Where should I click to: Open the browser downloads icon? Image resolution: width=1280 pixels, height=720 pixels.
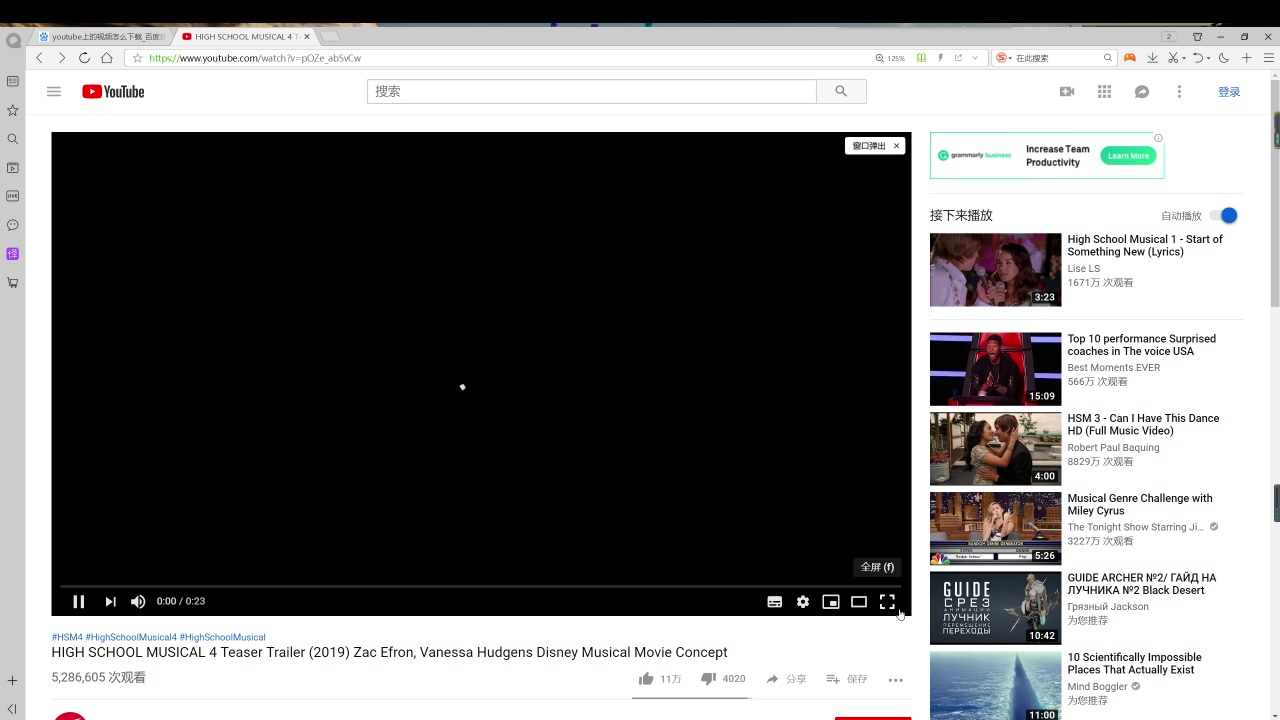pos(1152,58)
